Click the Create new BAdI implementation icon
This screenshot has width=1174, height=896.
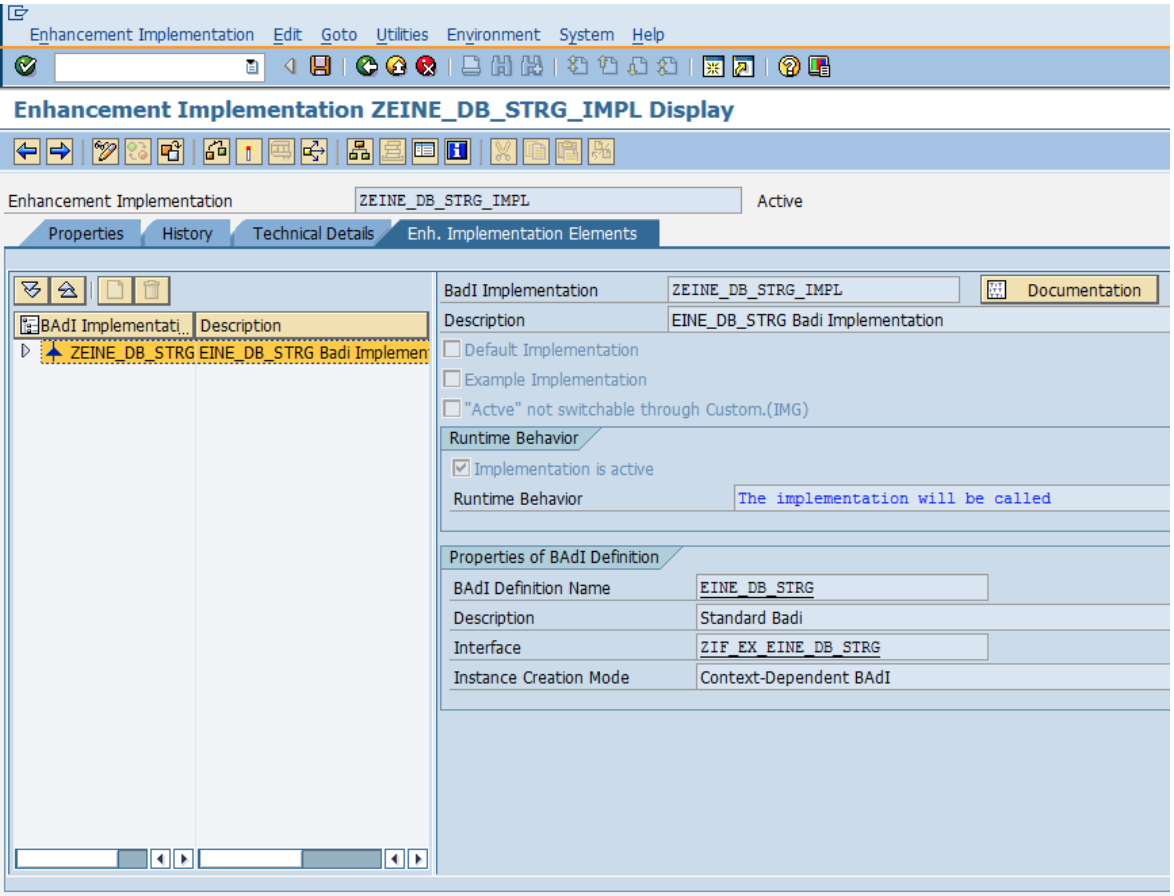(115, 290)
